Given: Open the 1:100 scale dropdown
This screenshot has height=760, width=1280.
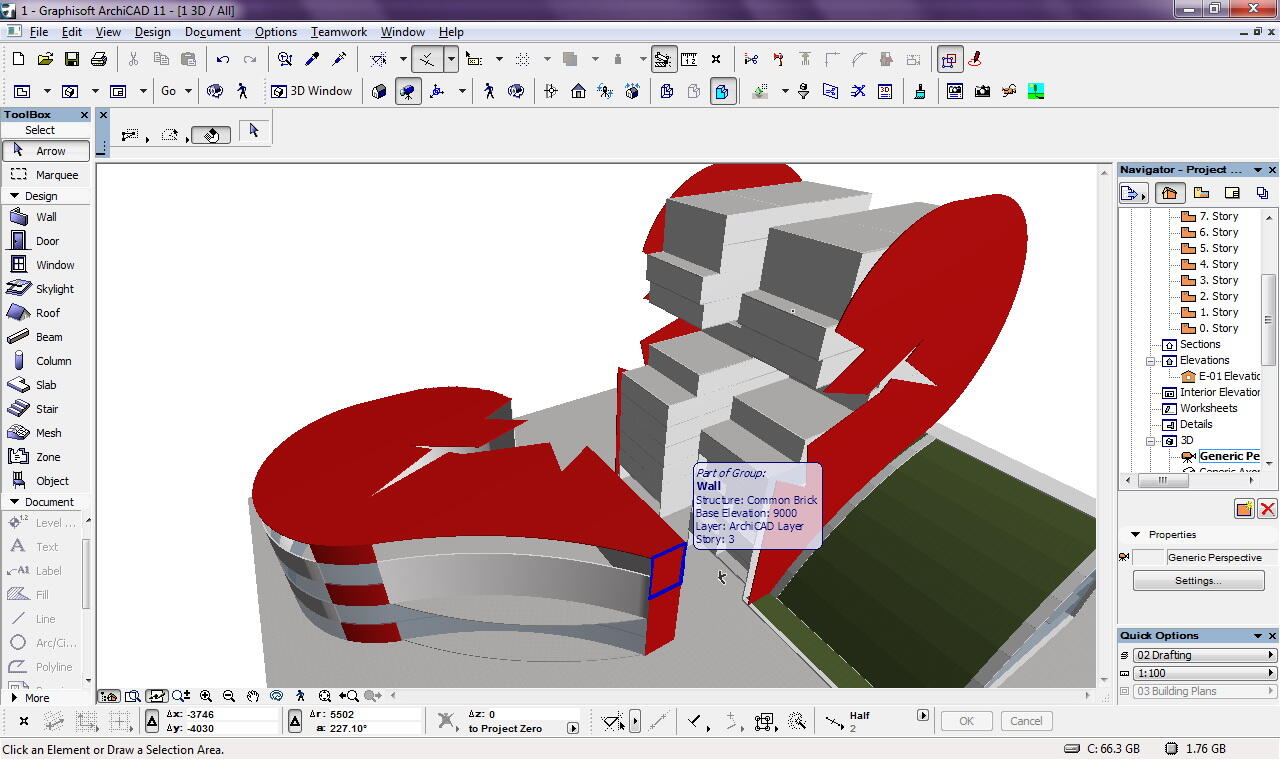Looking at the screenshot, I should (x=1204, y=673).
